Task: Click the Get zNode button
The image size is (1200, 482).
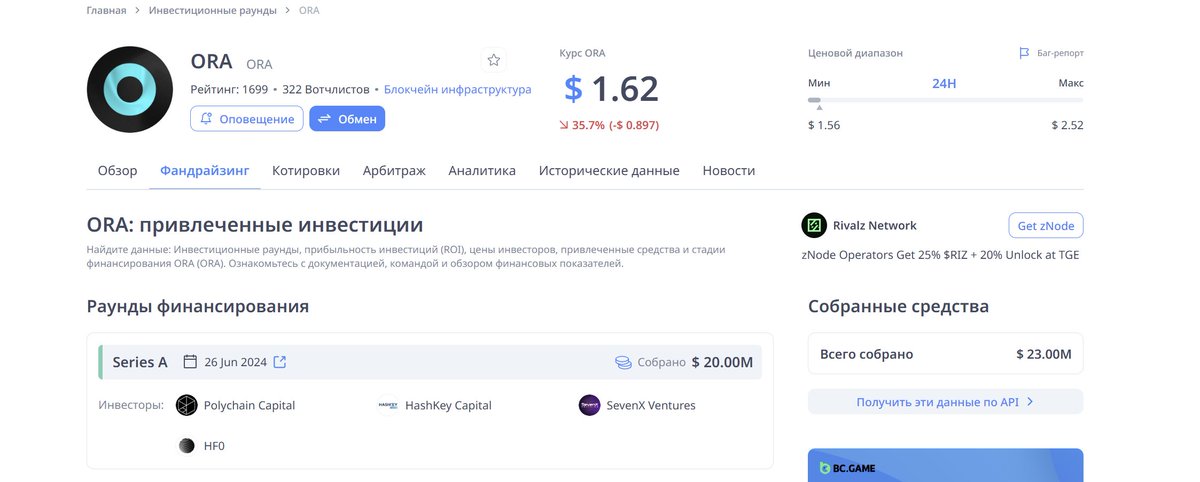Action: [1045, 225]
